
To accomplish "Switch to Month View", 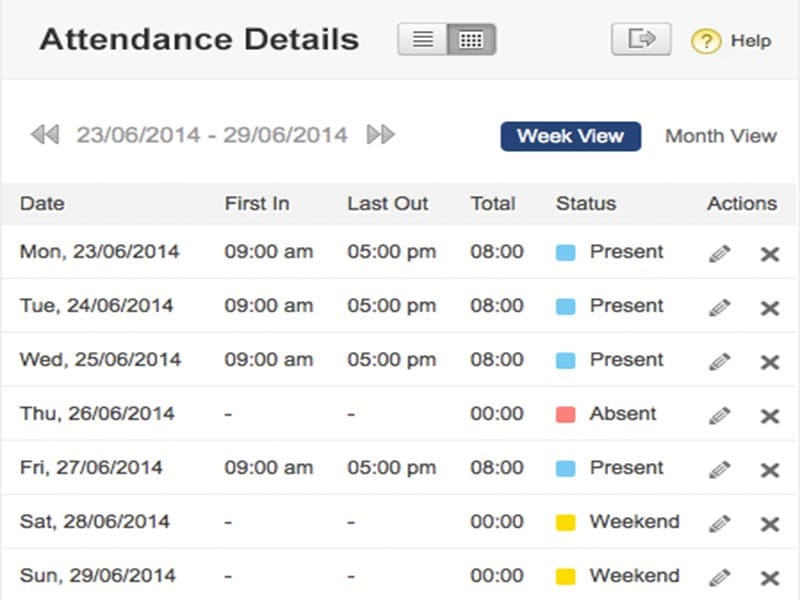I will pos(721,136).
